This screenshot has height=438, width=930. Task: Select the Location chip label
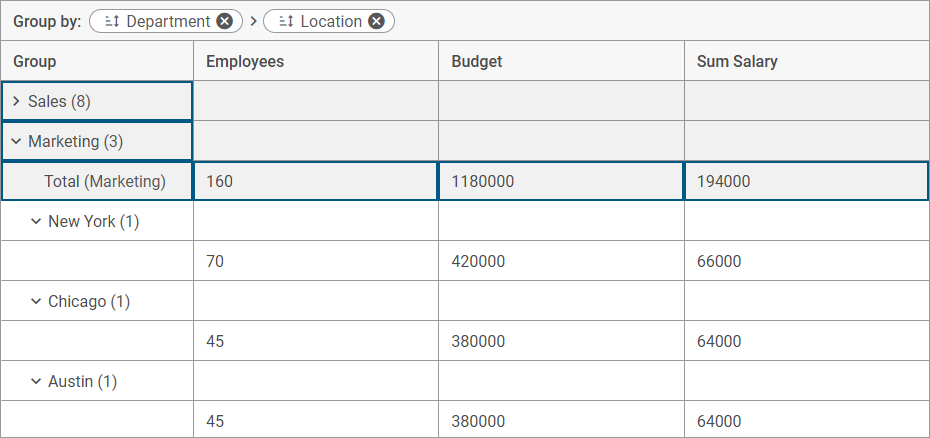coord(331,21)
